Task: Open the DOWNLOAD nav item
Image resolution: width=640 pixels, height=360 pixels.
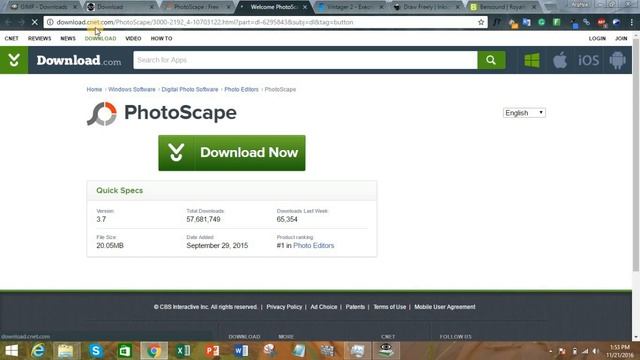Action: 100,38
